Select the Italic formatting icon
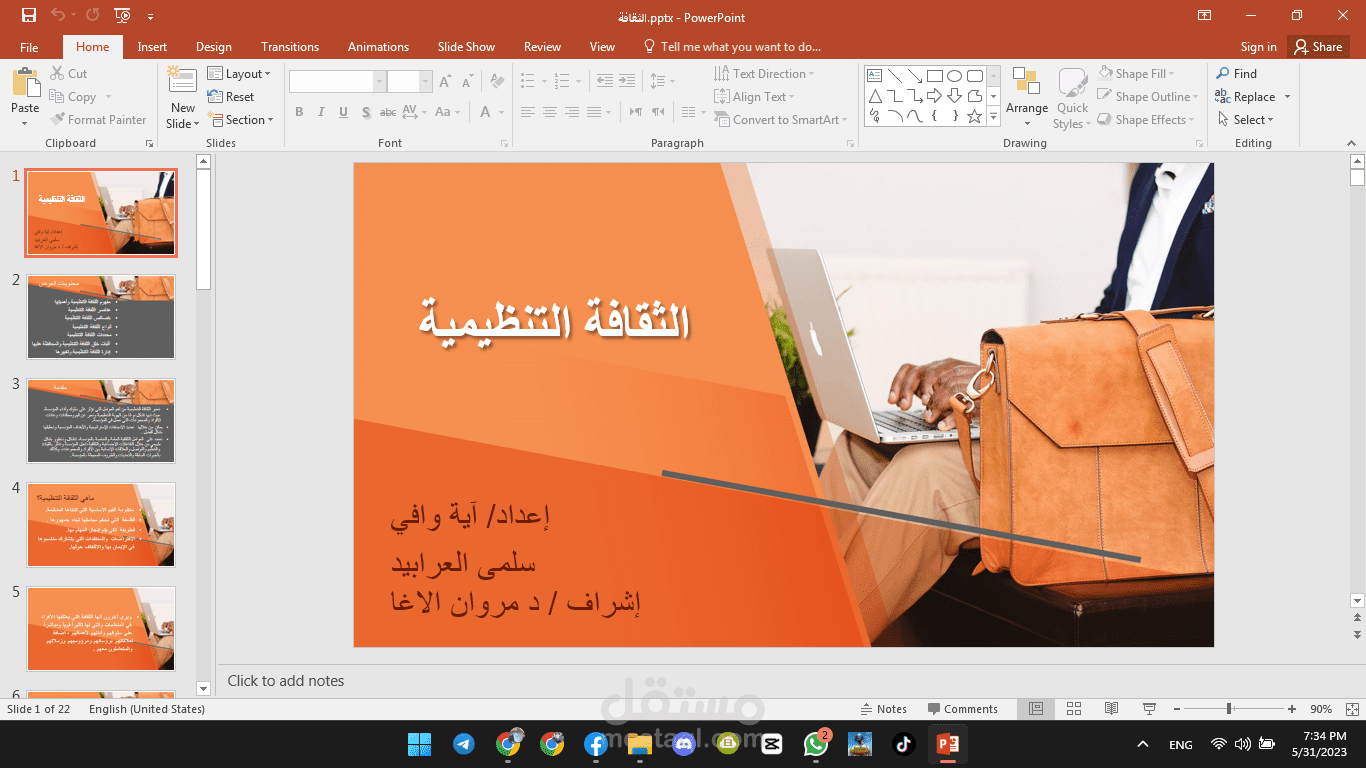1366x768 pixels. point(320,112)
